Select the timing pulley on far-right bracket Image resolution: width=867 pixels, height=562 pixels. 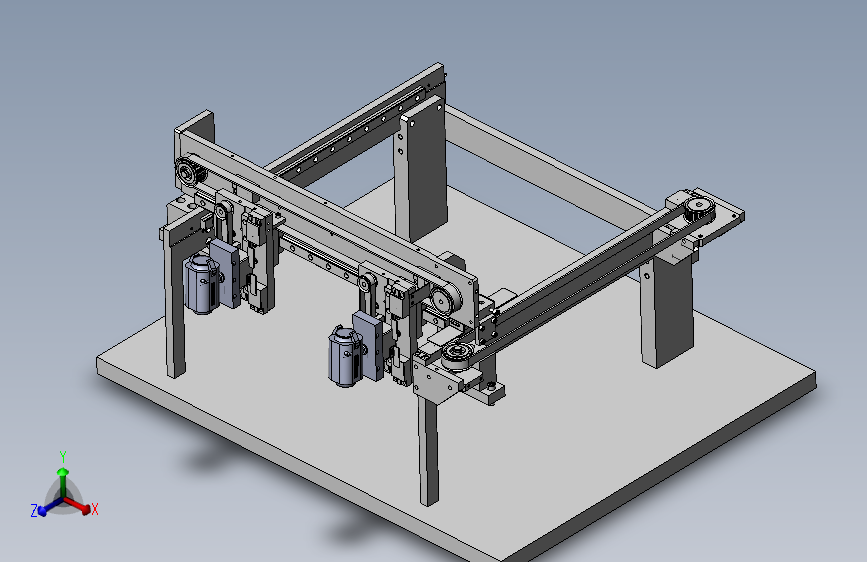698,210
